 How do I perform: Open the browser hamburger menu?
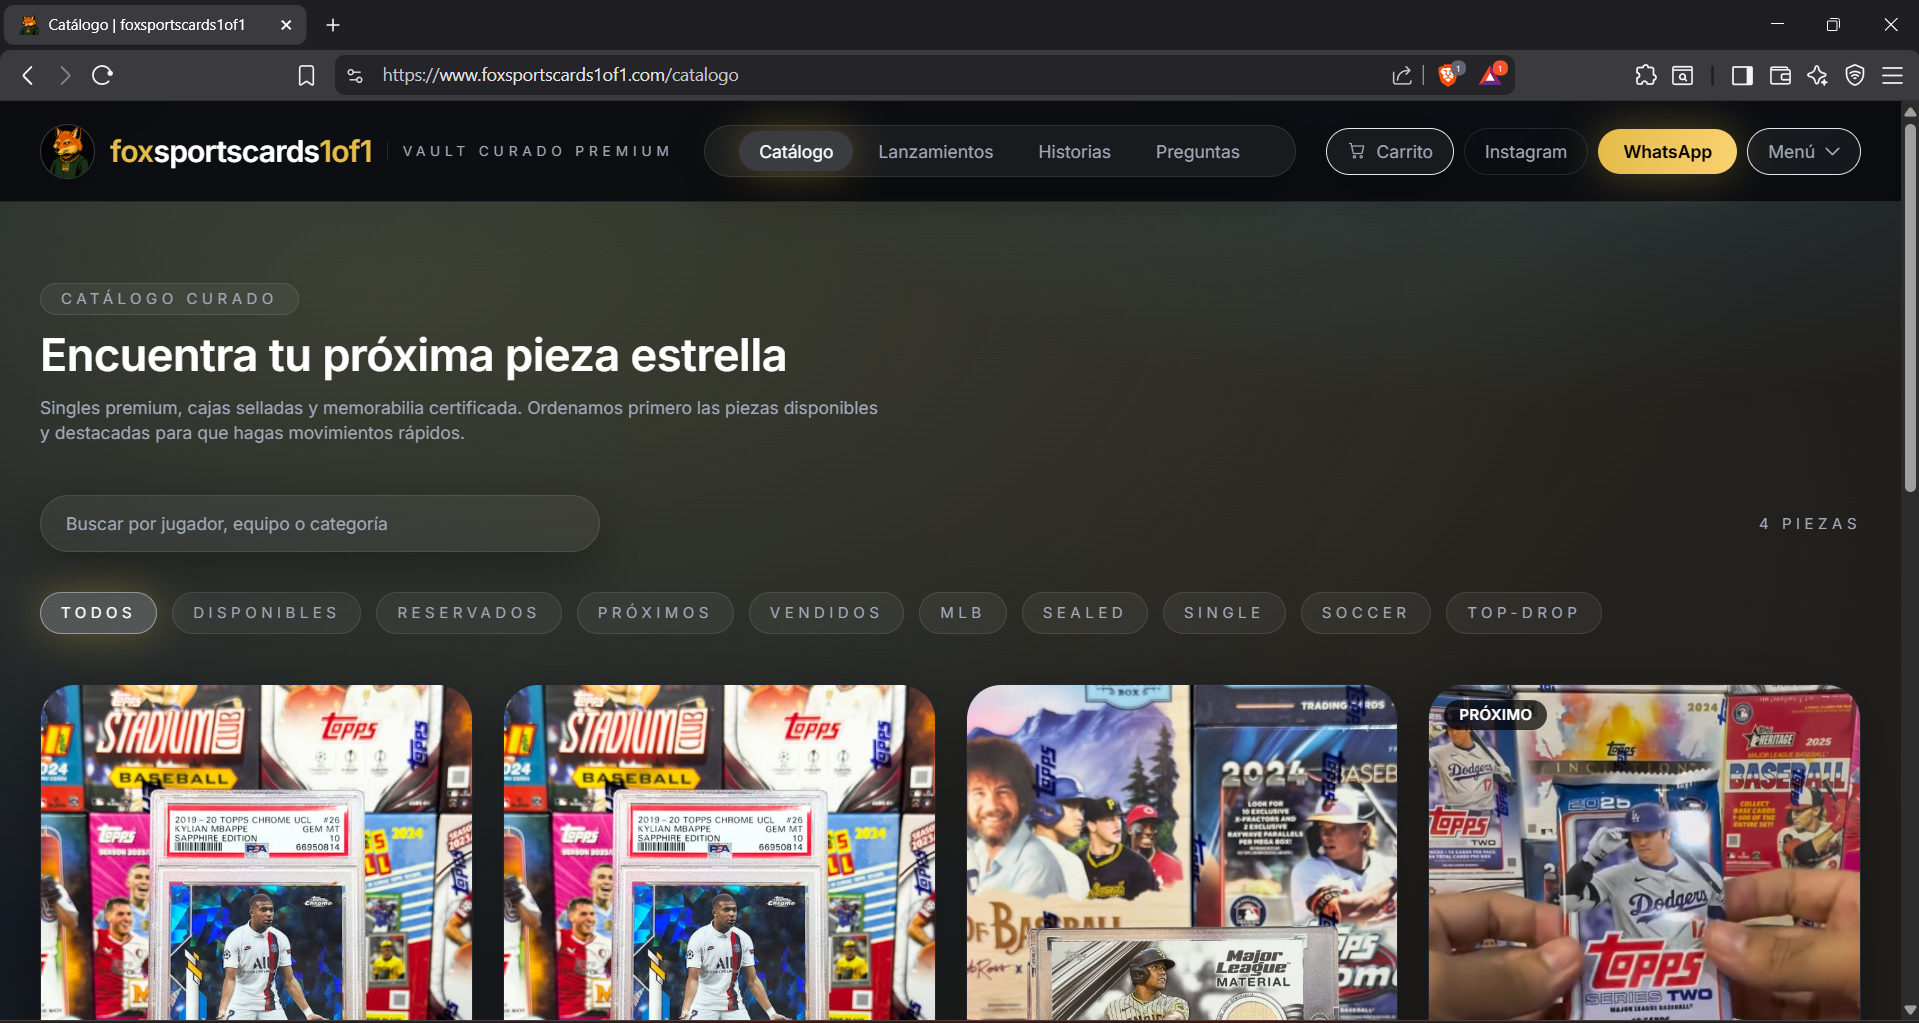coord(1892,75)
